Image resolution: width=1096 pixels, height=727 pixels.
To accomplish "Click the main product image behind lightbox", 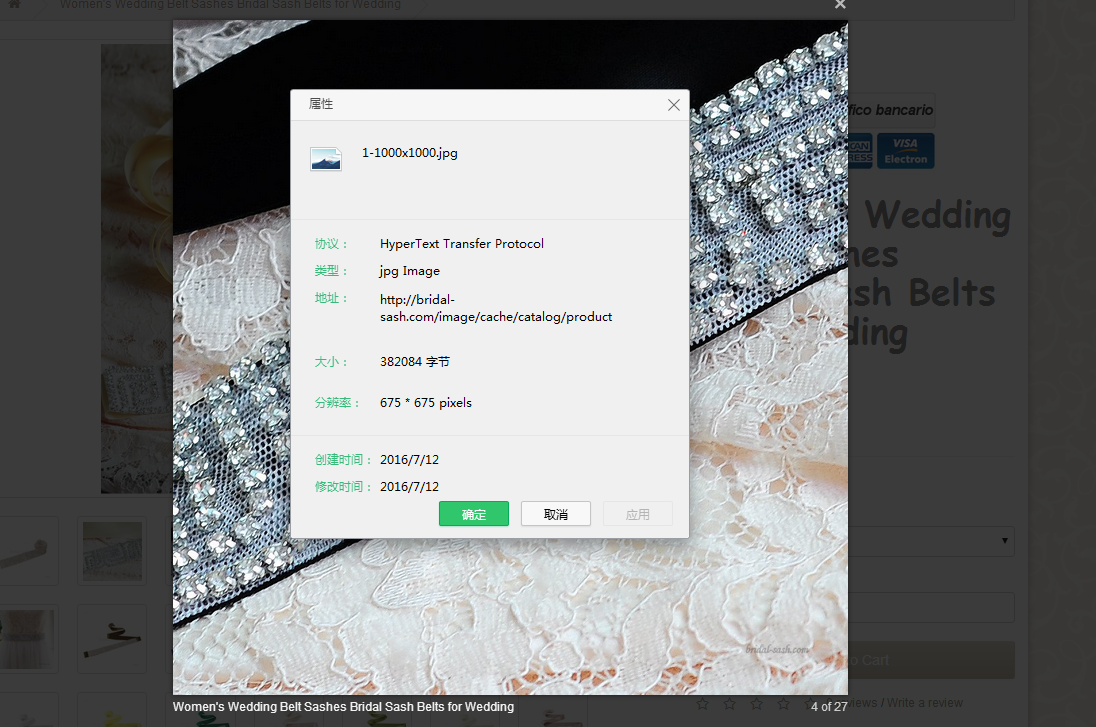I will pos(137,269).
